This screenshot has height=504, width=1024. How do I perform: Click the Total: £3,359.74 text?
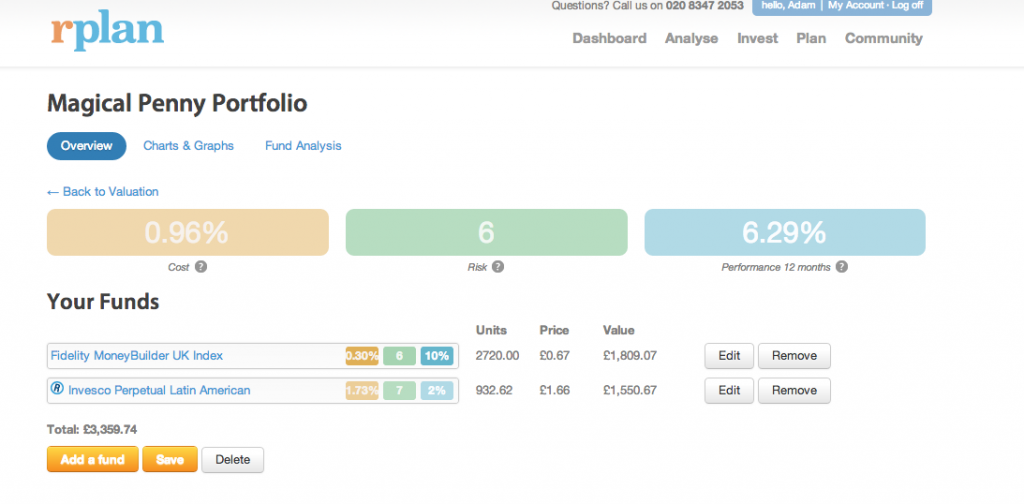pos(92,430)
